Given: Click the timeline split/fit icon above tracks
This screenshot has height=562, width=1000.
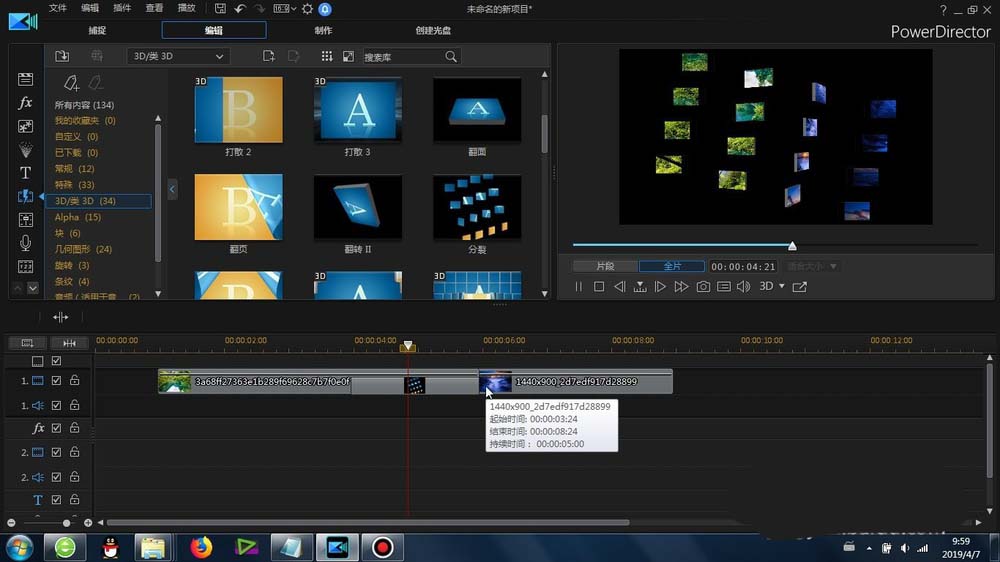Looking at the screenshot, I should tap(61, 317).
